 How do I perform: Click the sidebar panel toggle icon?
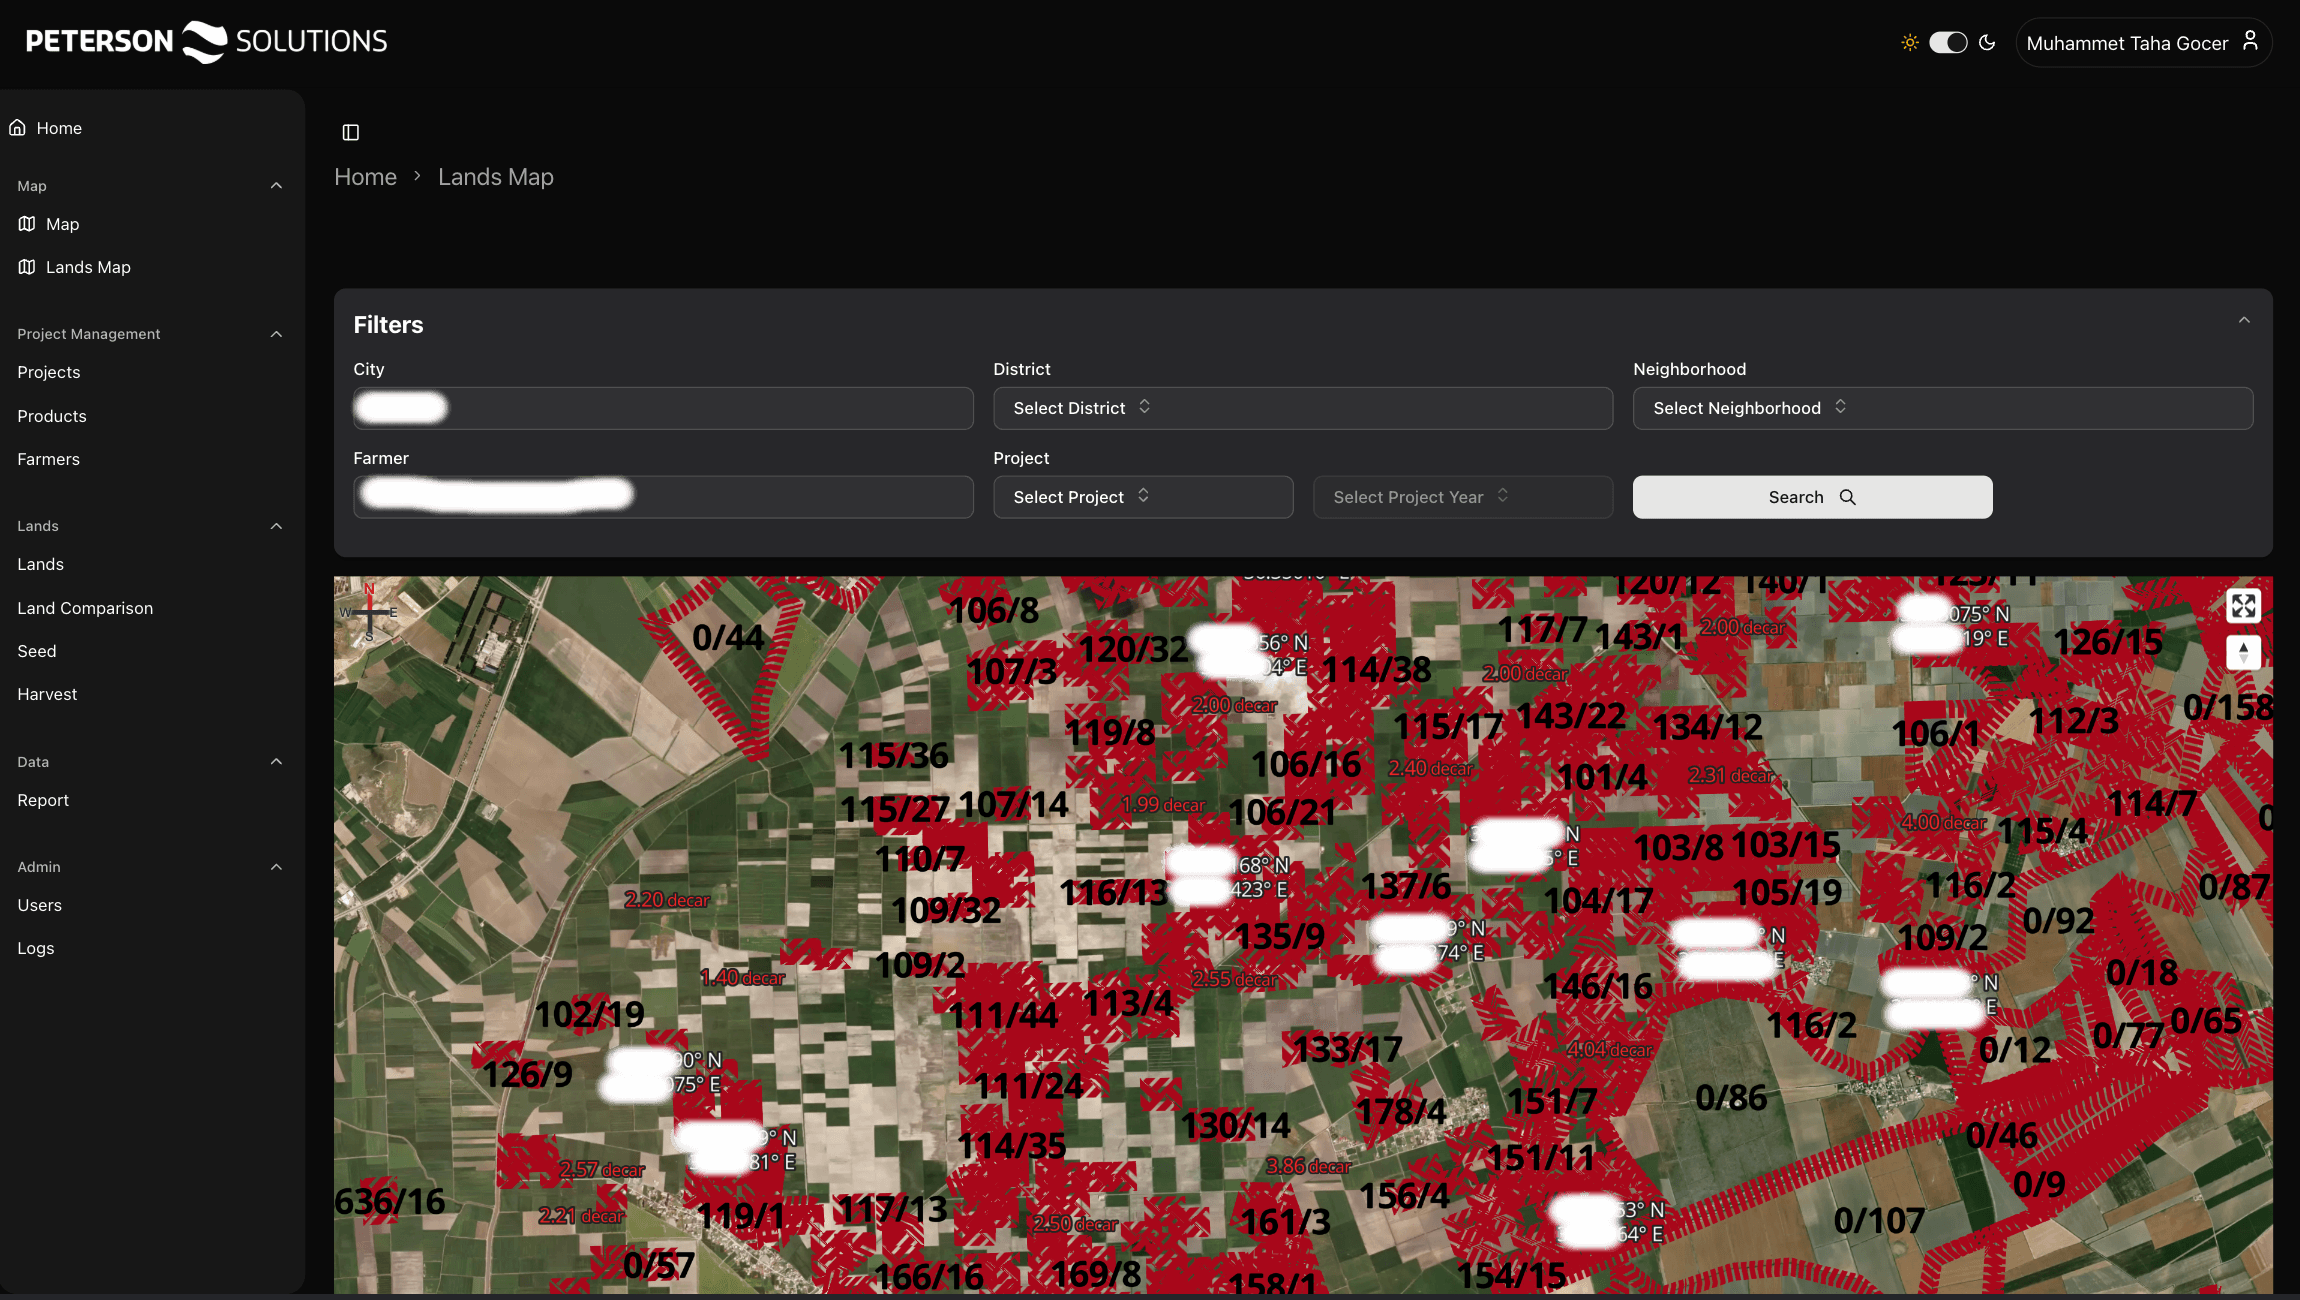pos(350,132)
